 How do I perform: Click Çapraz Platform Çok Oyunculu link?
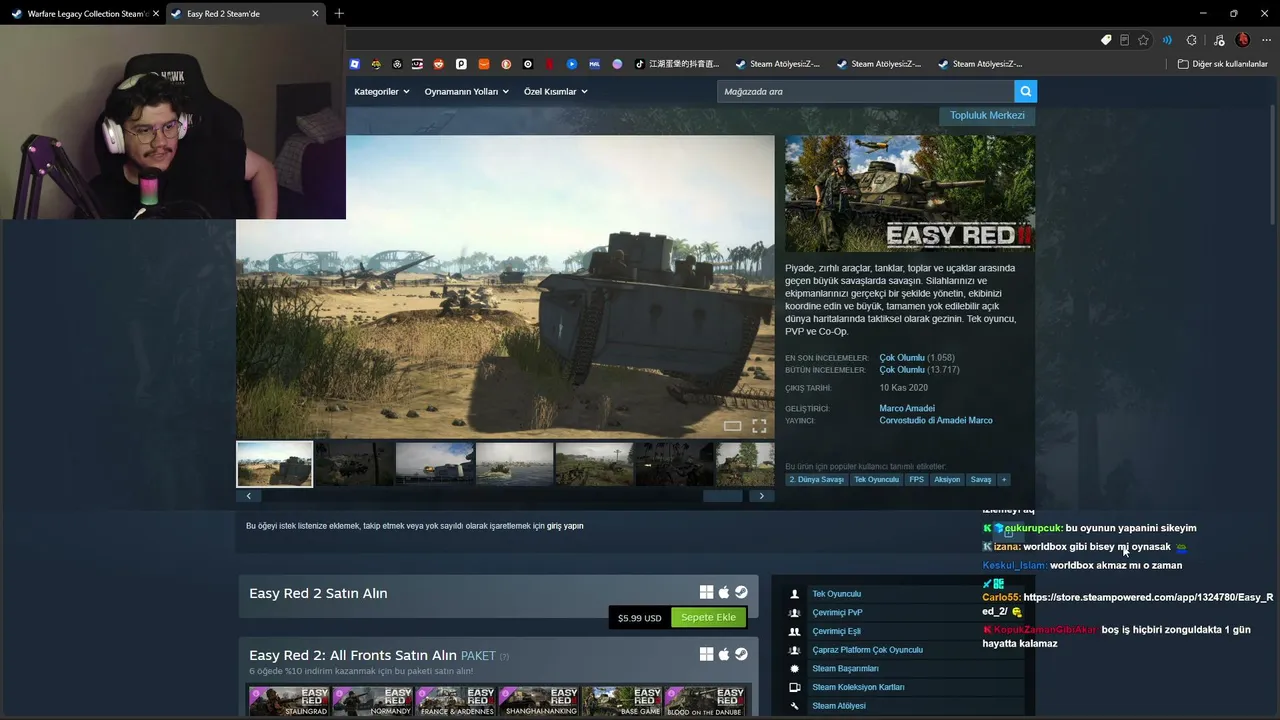pos(867,650)
